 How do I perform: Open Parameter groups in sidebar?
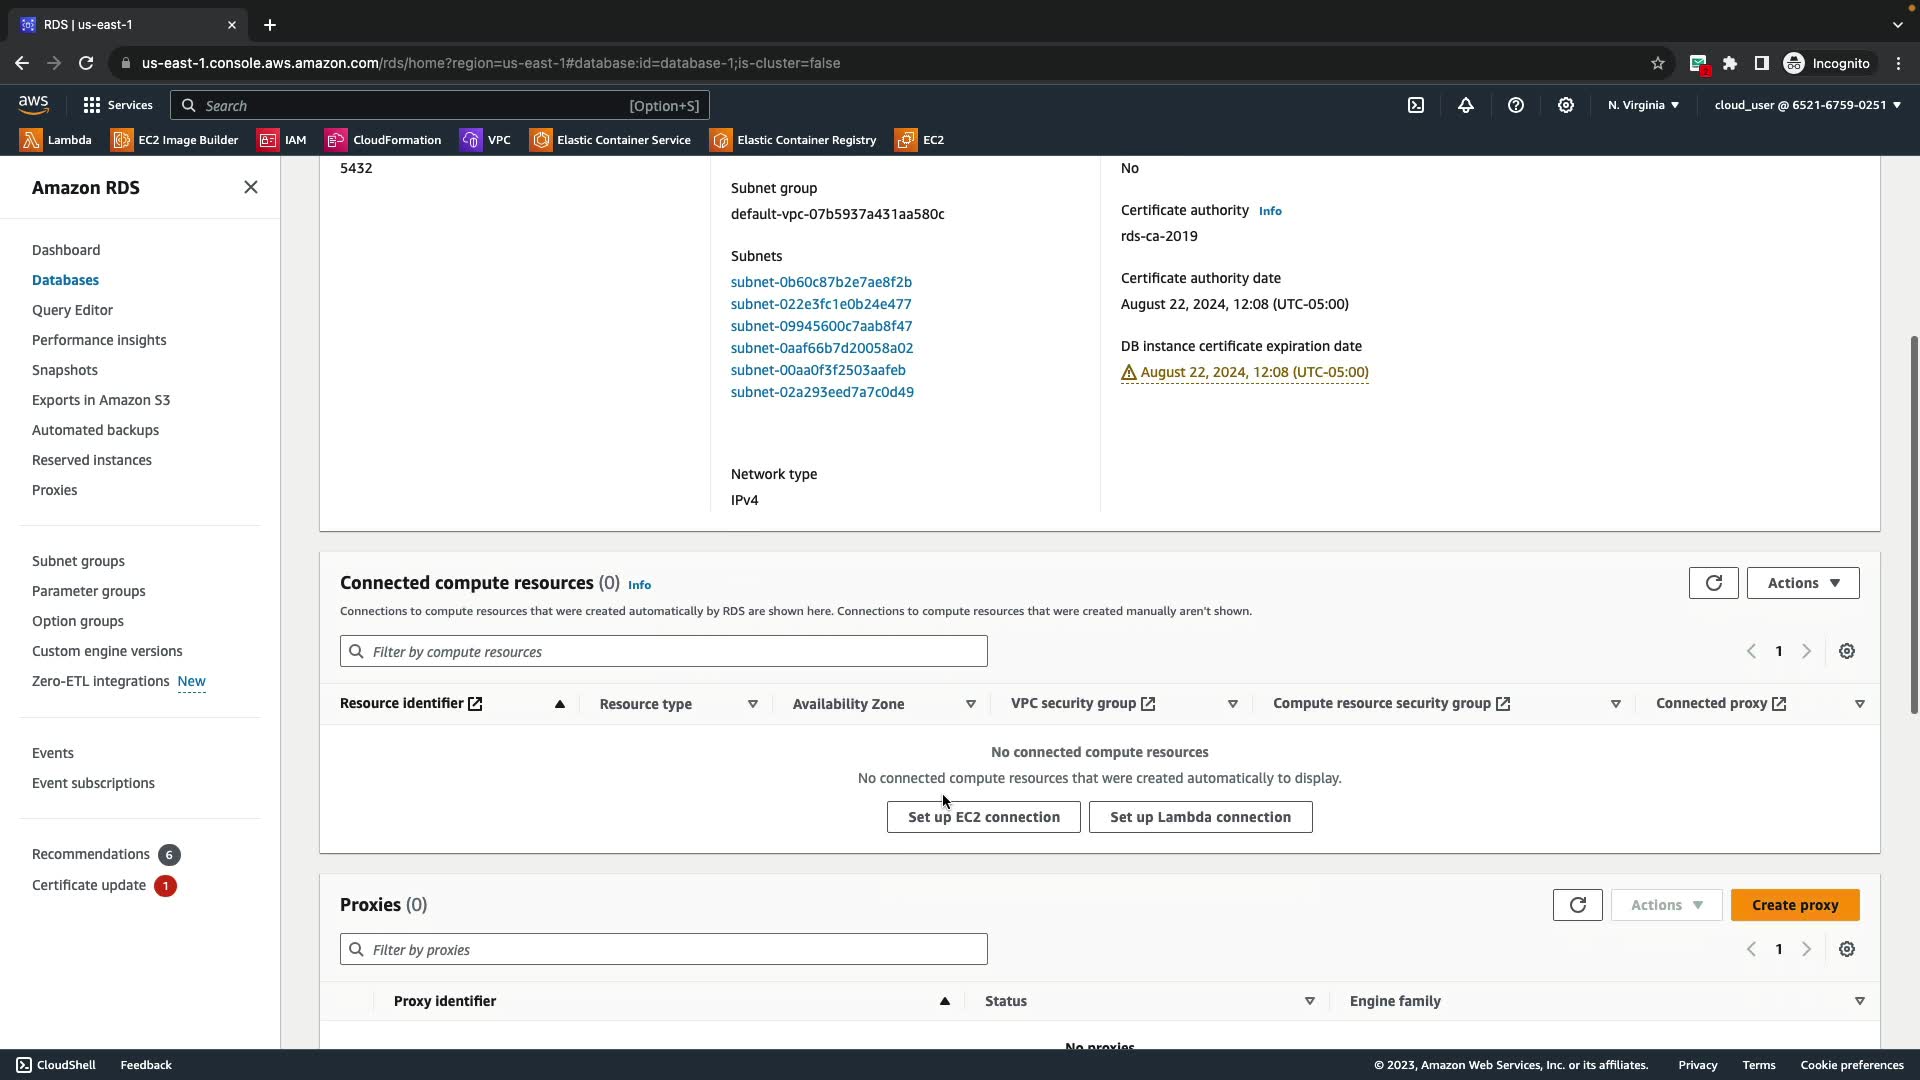pyautogui.click(x=88, y=591)
